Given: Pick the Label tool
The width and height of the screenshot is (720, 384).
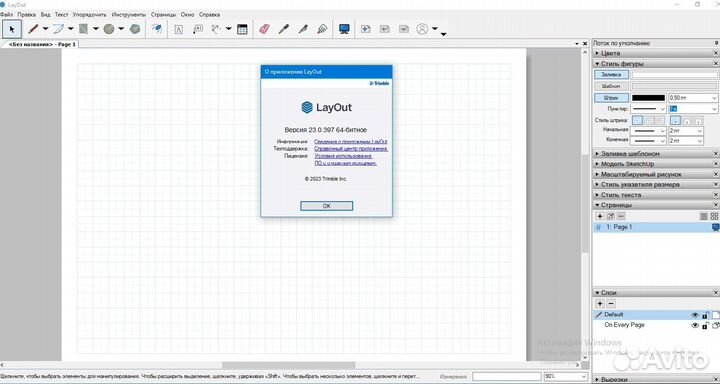Looking at the screenshot, I should click(197, 29).
